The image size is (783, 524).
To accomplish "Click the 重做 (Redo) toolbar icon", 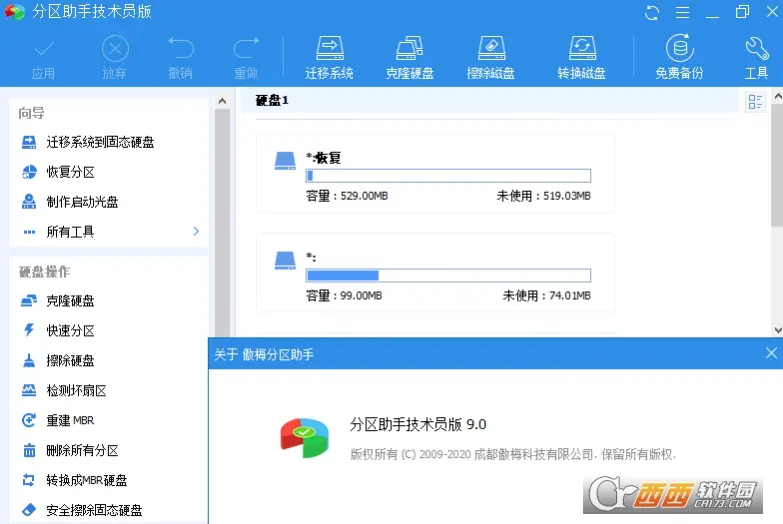I will (246, 58).
